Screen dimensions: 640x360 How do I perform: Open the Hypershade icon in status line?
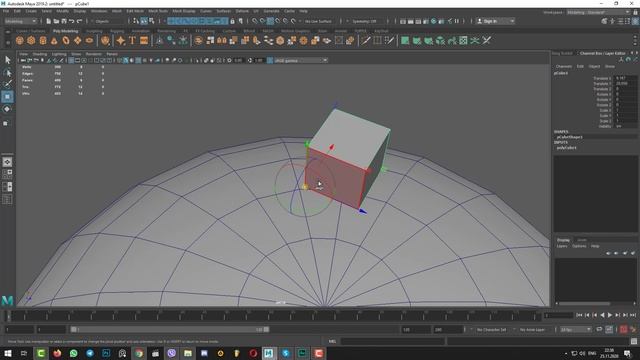coord(433,21)
